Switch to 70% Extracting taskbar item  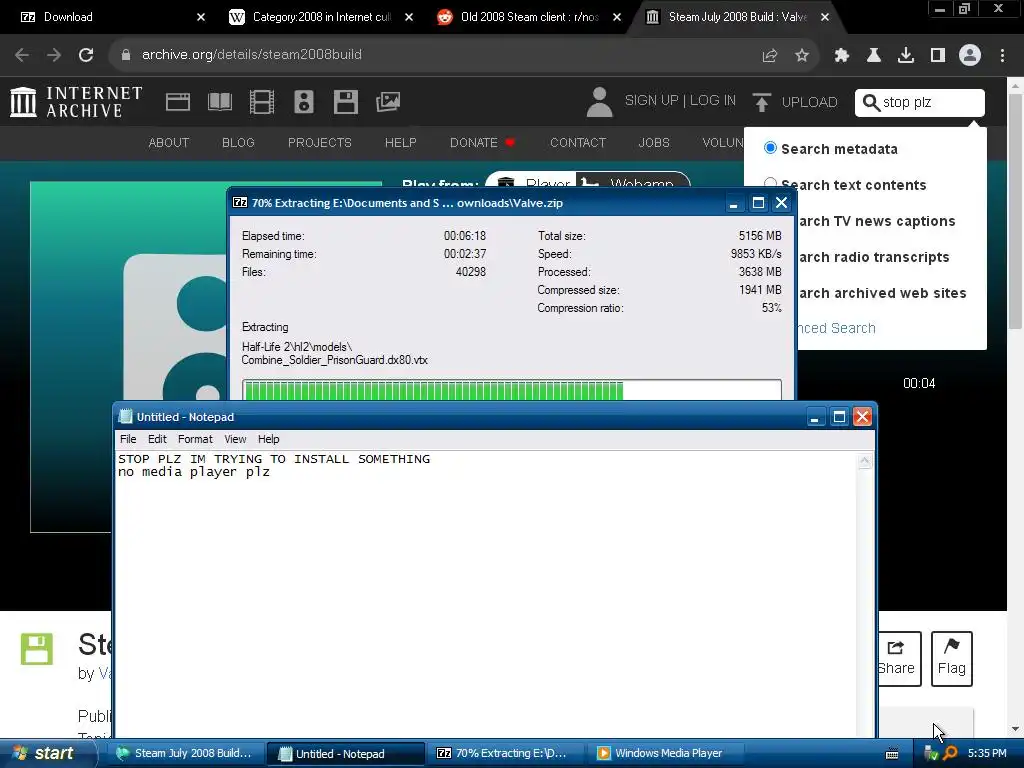504,754
